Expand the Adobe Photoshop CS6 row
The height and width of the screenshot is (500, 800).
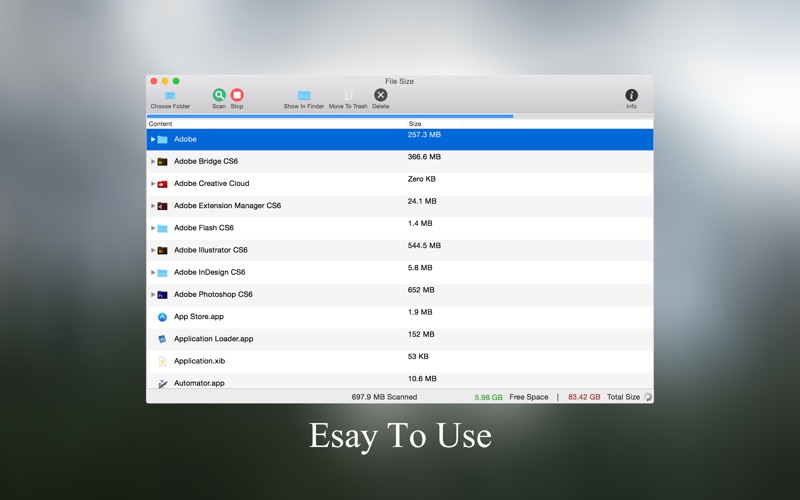tap(153, 294)
